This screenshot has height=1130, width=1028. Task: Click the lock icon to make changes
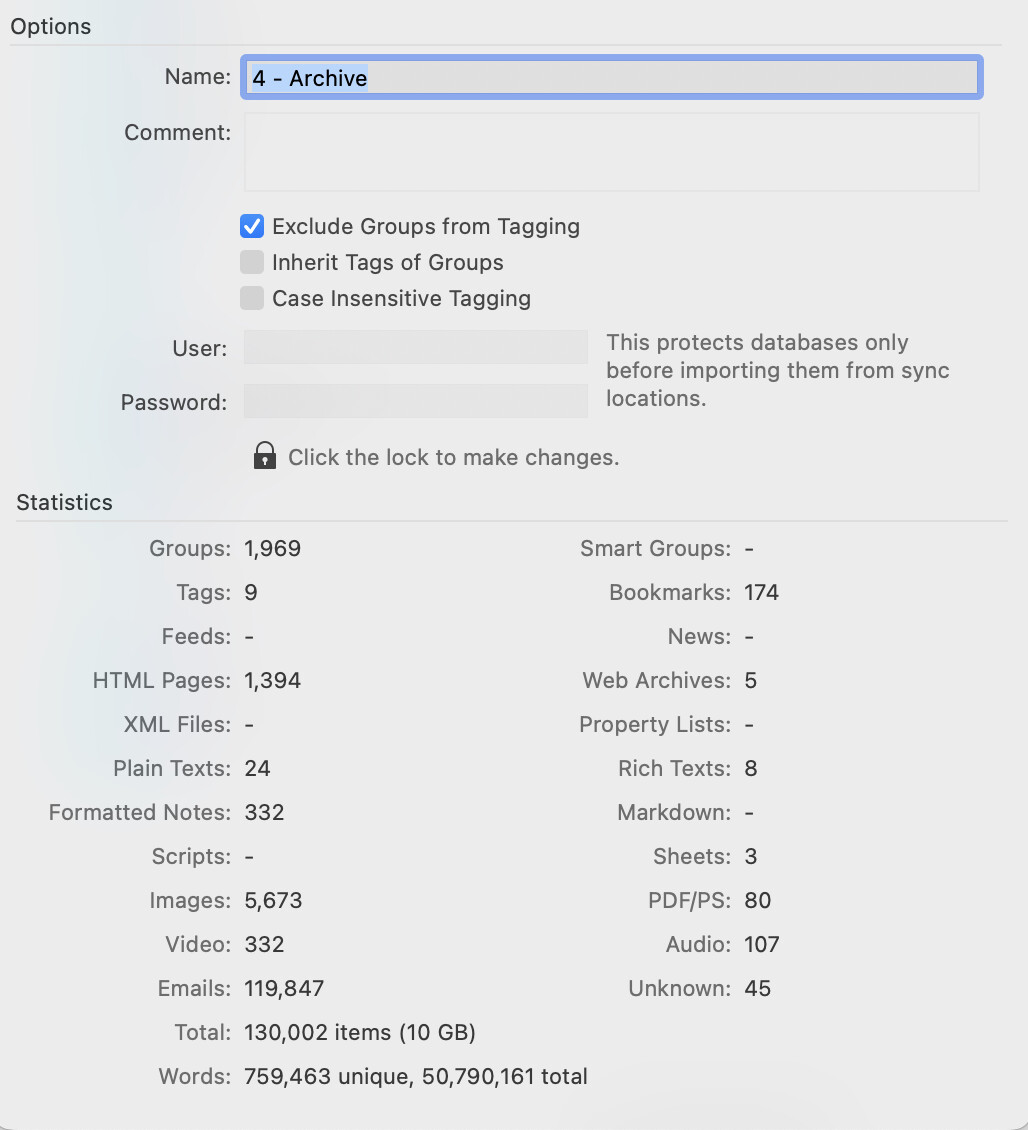coord(265,456)
